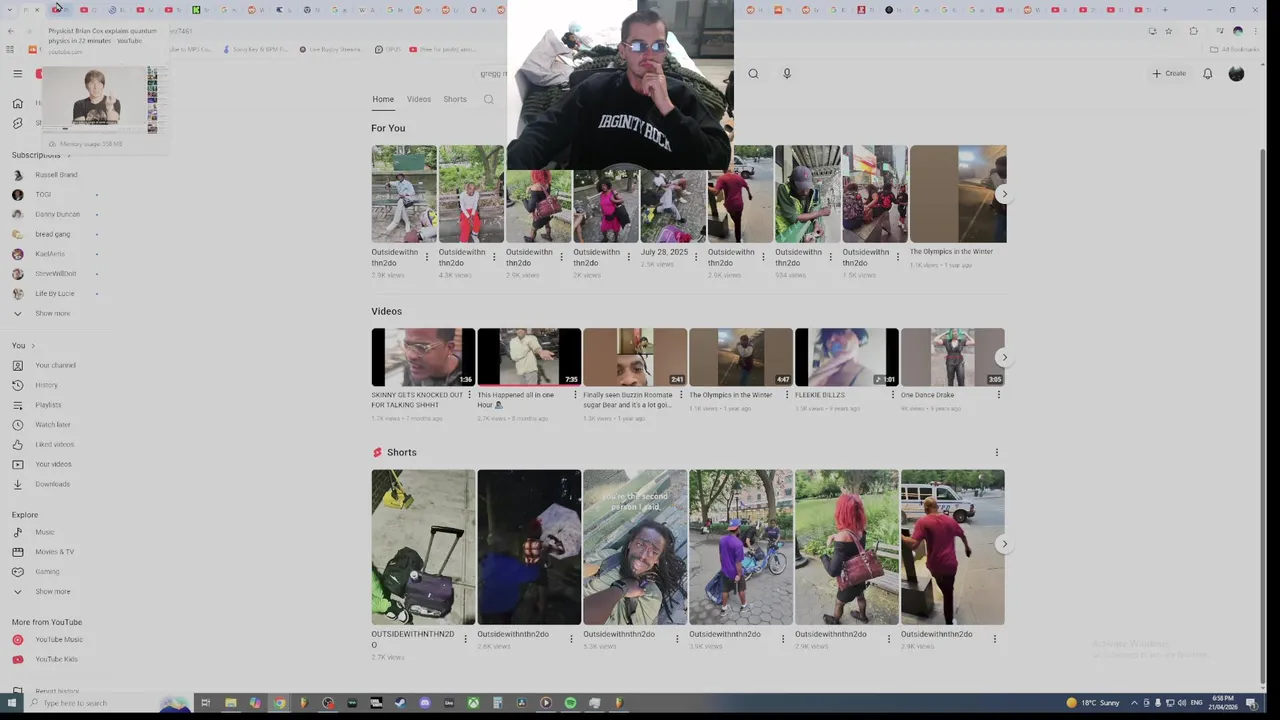Open Discord from the taskbar
This screenshot has height=720, width=1280.
pos(425,703)
